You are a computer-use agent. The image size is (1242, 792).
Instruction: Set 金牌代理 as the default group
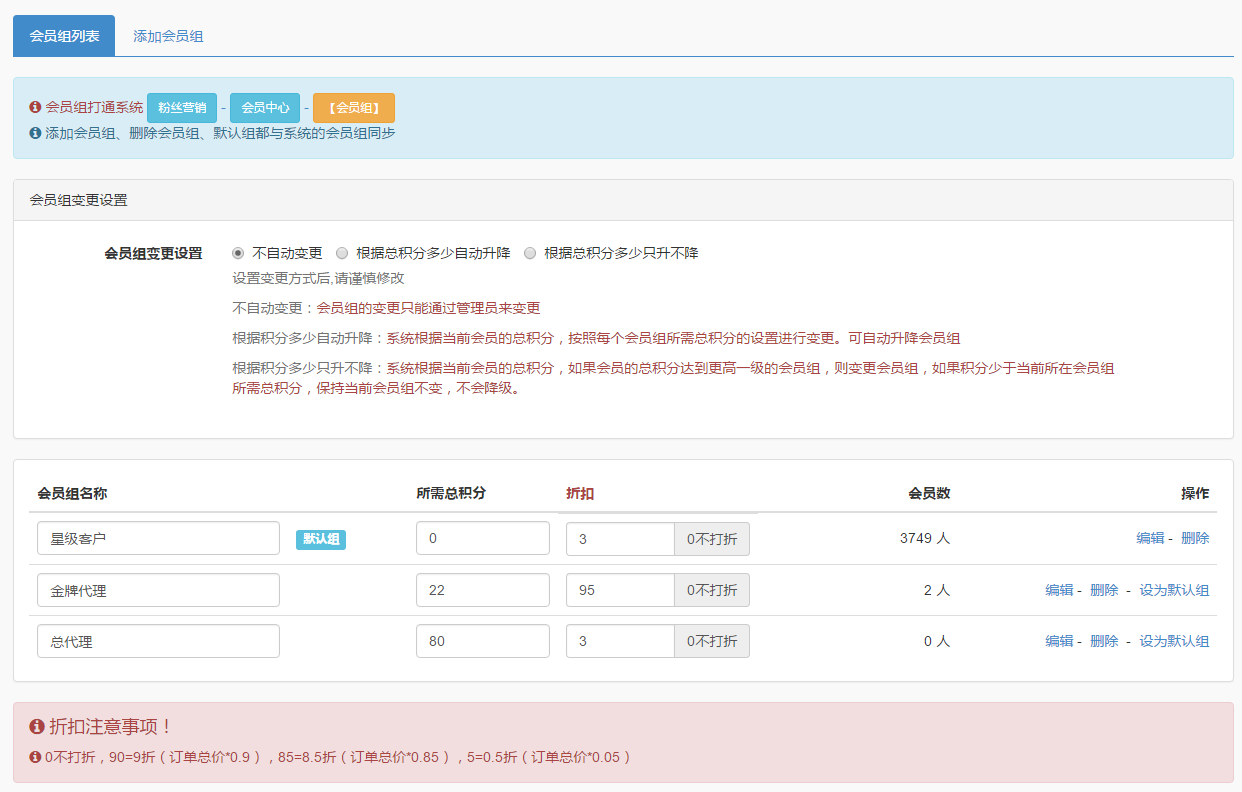(x=1174, y=590)
